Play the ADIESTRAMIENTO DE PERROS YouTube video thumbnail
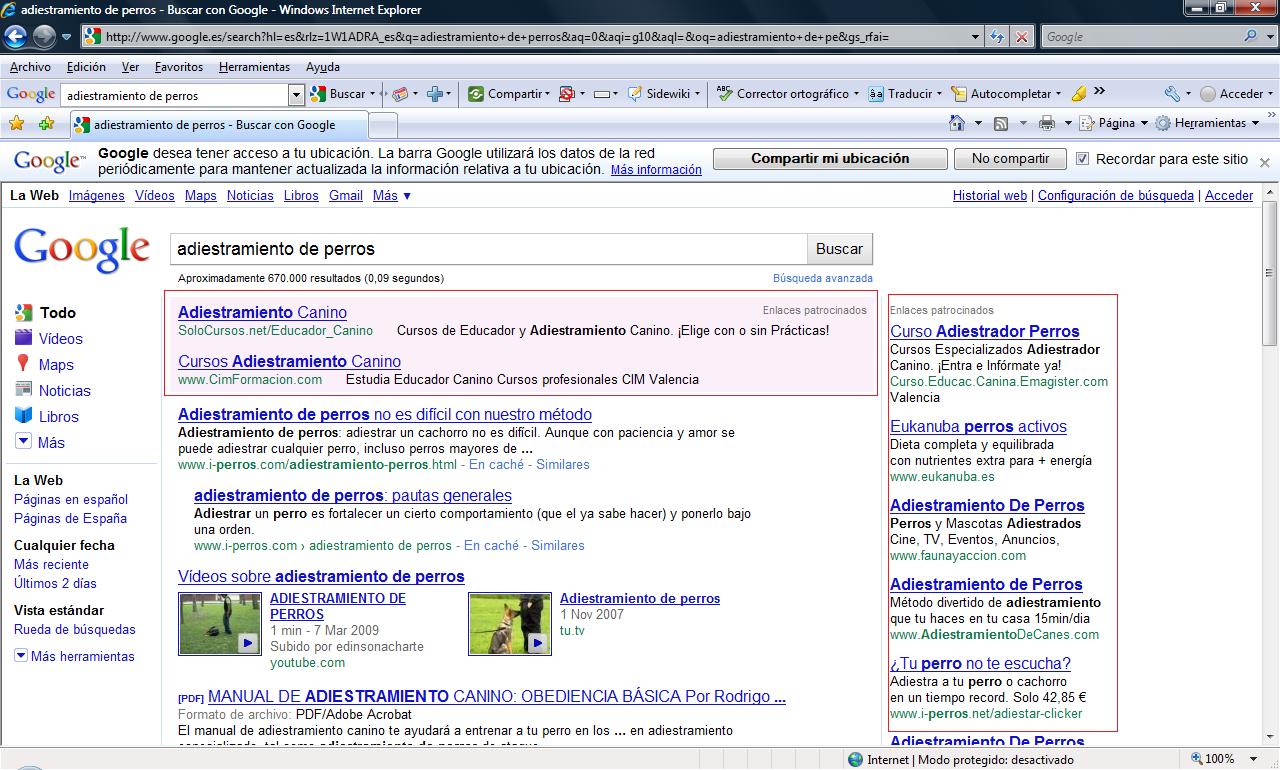Screen dimensions: 1280x770 click(220, 624)
